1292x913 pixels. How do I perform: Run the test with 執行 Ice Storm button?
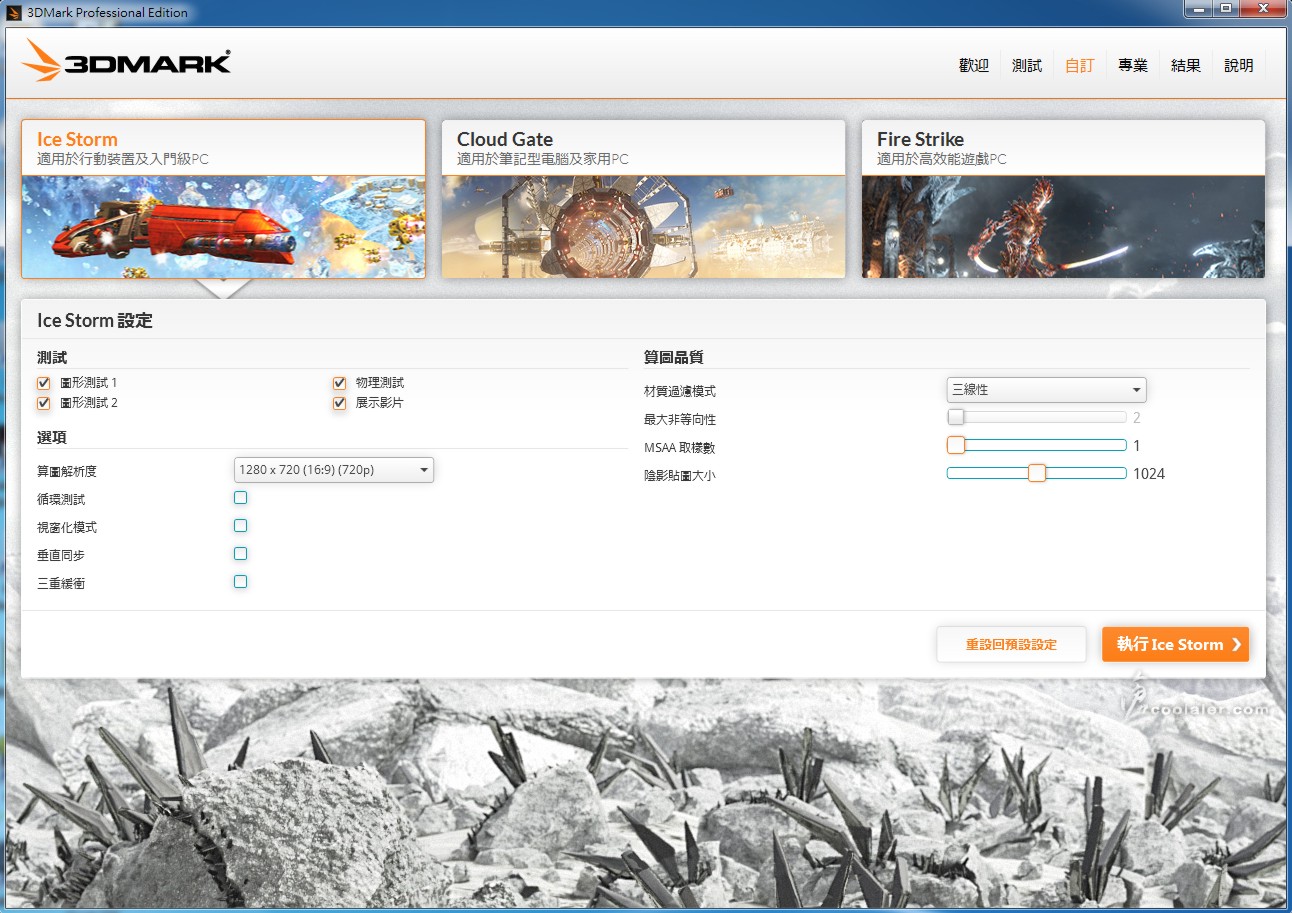[x=1175, y=644]
